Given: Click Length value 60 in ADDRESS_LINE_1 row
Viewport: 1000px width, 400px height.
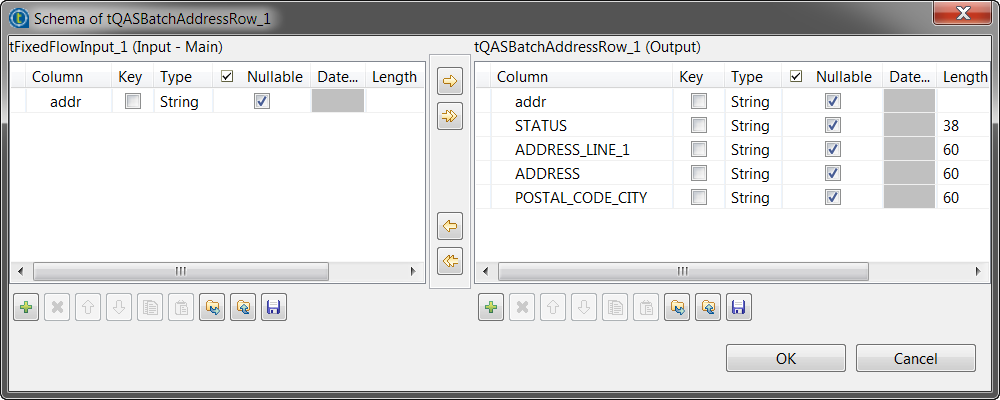Looking at the screenshot, I should click(950, 150).
